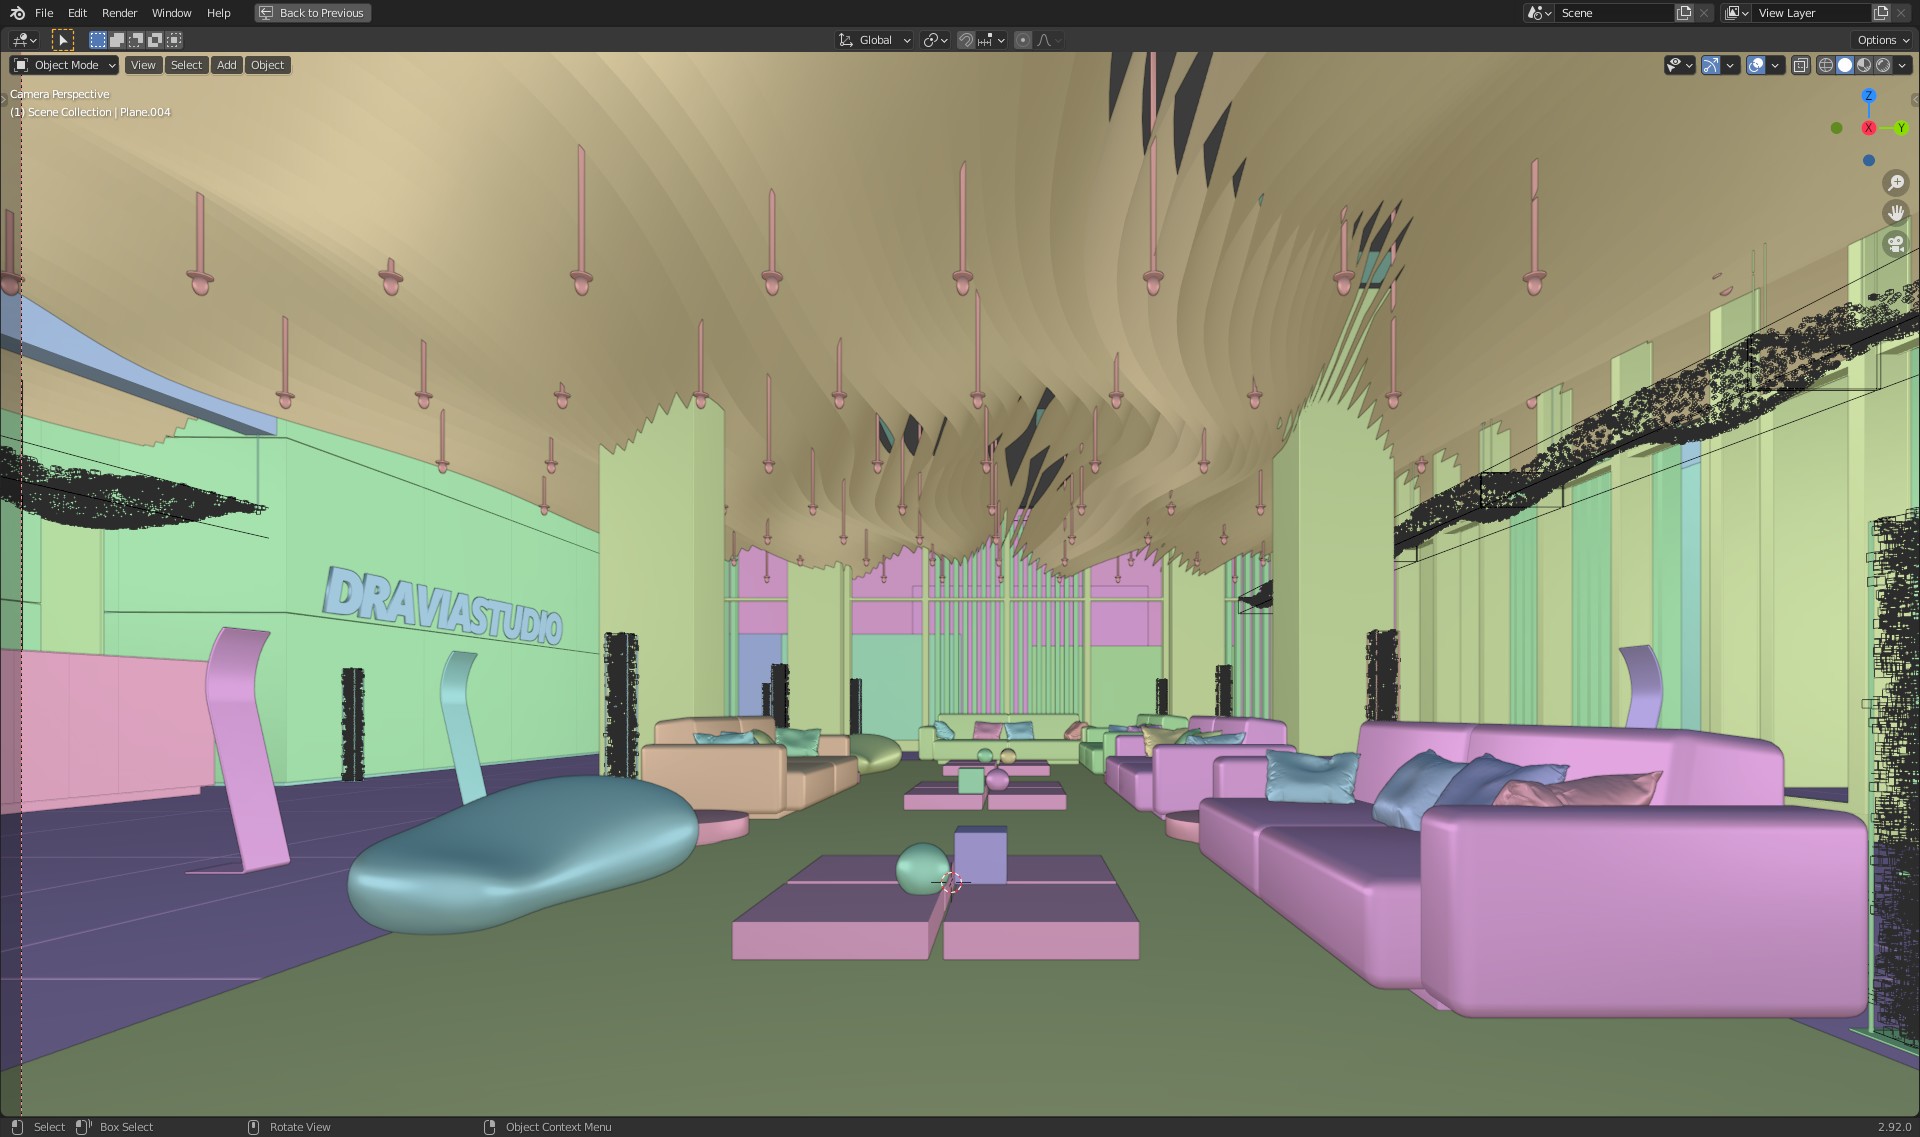Image resolution: width=1920 pixels, height=1137 pixels.
Task: Click the zoom view gizmo
Action: pos(1895,182)
